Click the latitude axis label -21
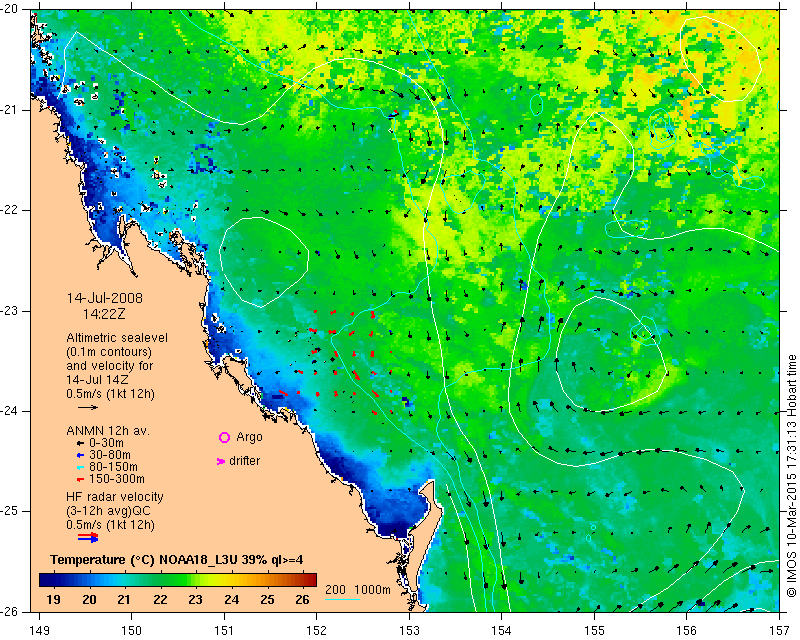The height and width of the screenshot is (640, 800). tap(10, 110)
